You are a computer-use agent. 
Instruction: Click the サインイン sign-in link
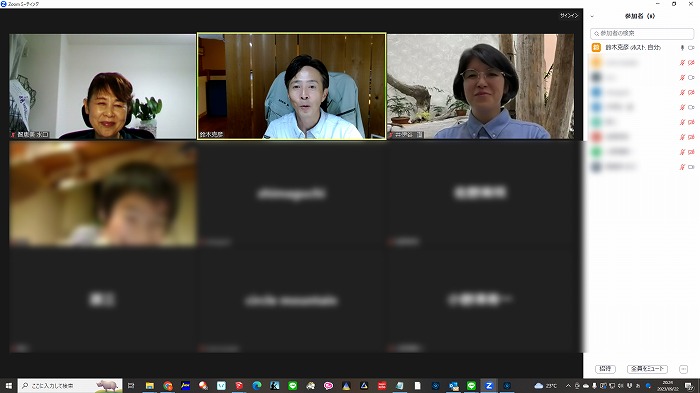[x=569, y=16]
